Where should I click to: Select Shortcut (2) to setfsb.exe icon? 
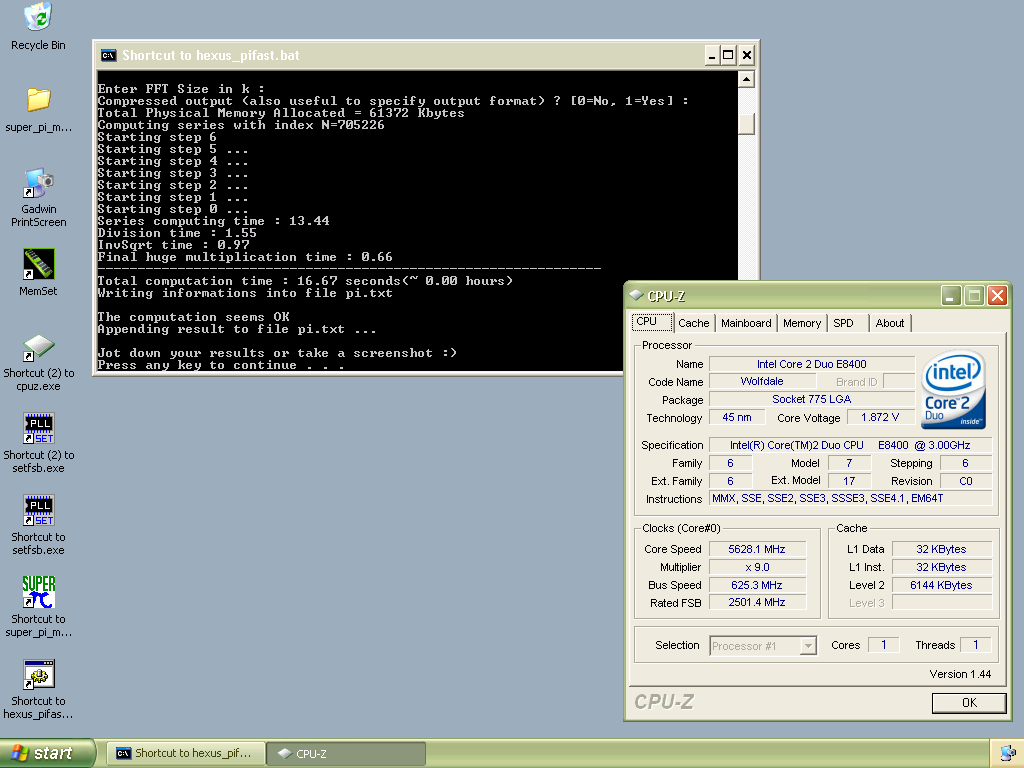pyautogui.click(x=39, y=444)
